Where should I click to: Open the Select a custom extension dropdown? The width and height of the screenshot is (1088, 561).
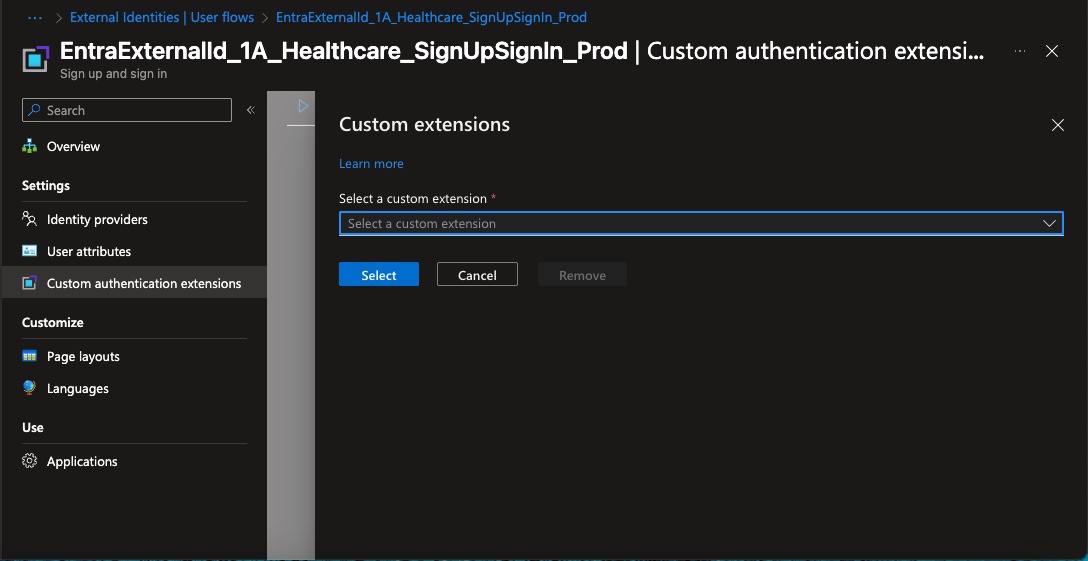pos(701,224)
